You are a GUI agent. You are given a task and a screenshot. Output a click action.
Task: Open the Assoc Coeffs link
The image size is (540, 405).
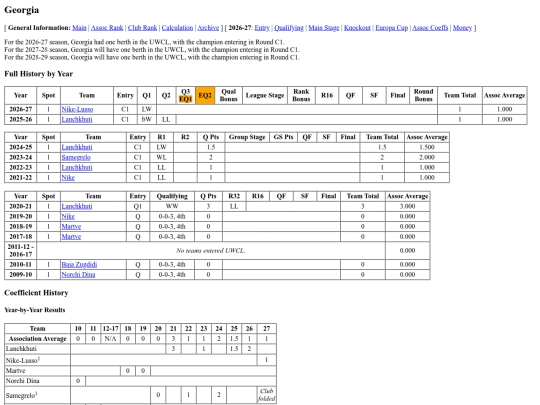pyautogui.click(x=430, y=28)
